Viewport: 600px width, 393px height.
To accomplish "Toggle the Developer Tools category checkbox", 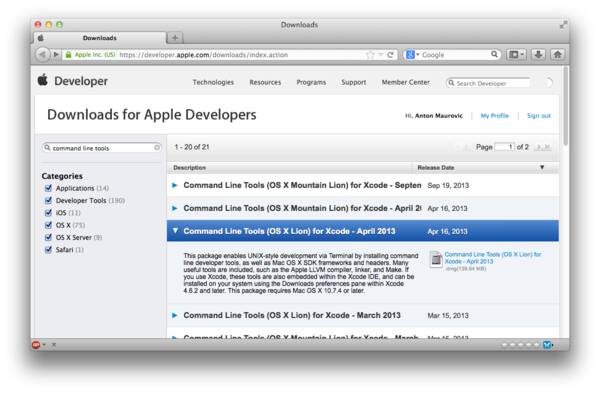I will (48, 200).
